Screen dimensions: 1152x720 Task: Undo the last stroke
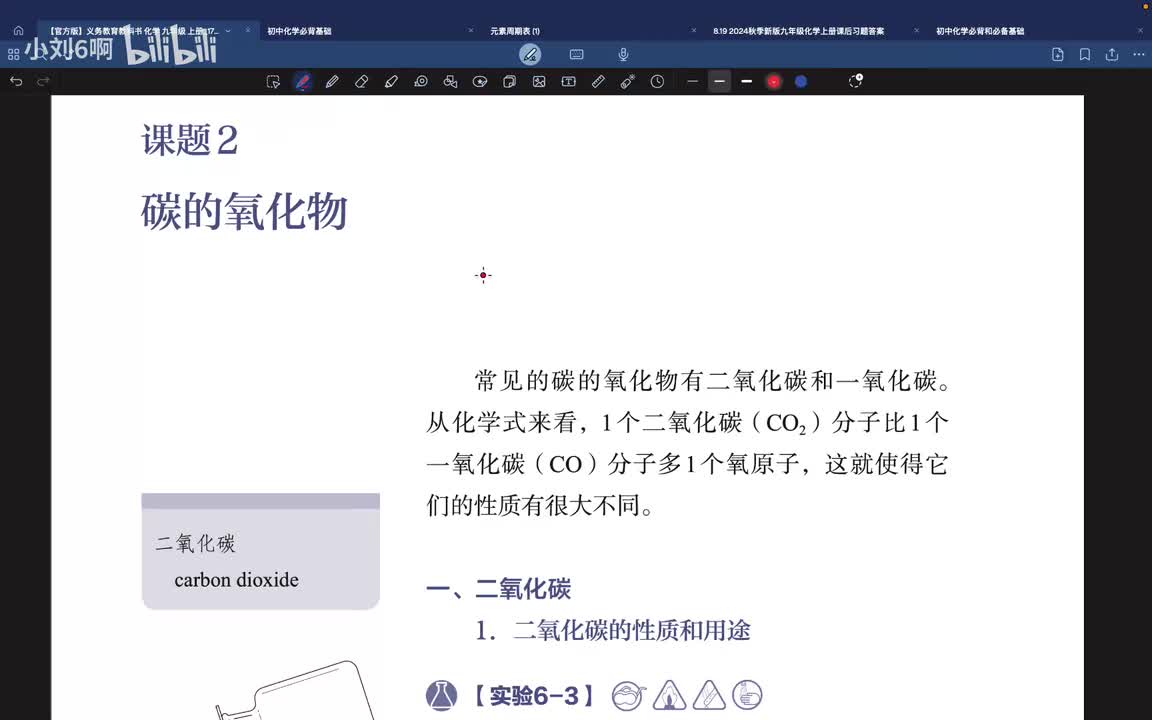[x=16, y=81]
